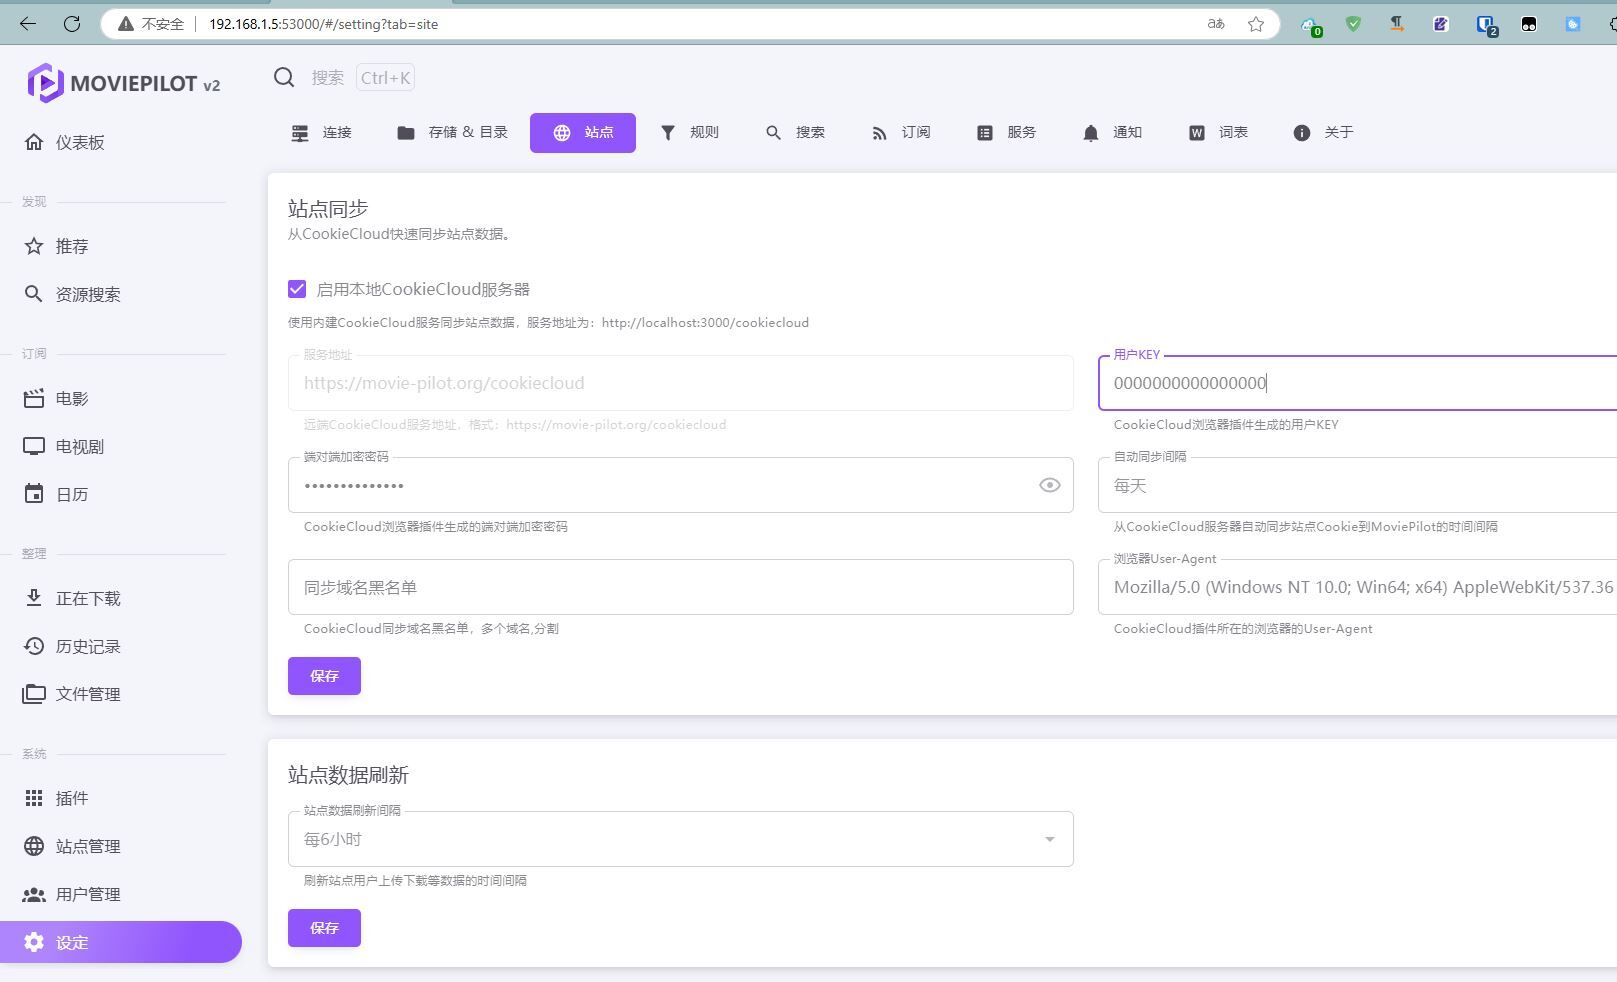The width and height of the screenshot is (1617, 982).
Task: Expand 站点数据刷新间隔 dropdown arrow
Action: (x=1049, y=839)
